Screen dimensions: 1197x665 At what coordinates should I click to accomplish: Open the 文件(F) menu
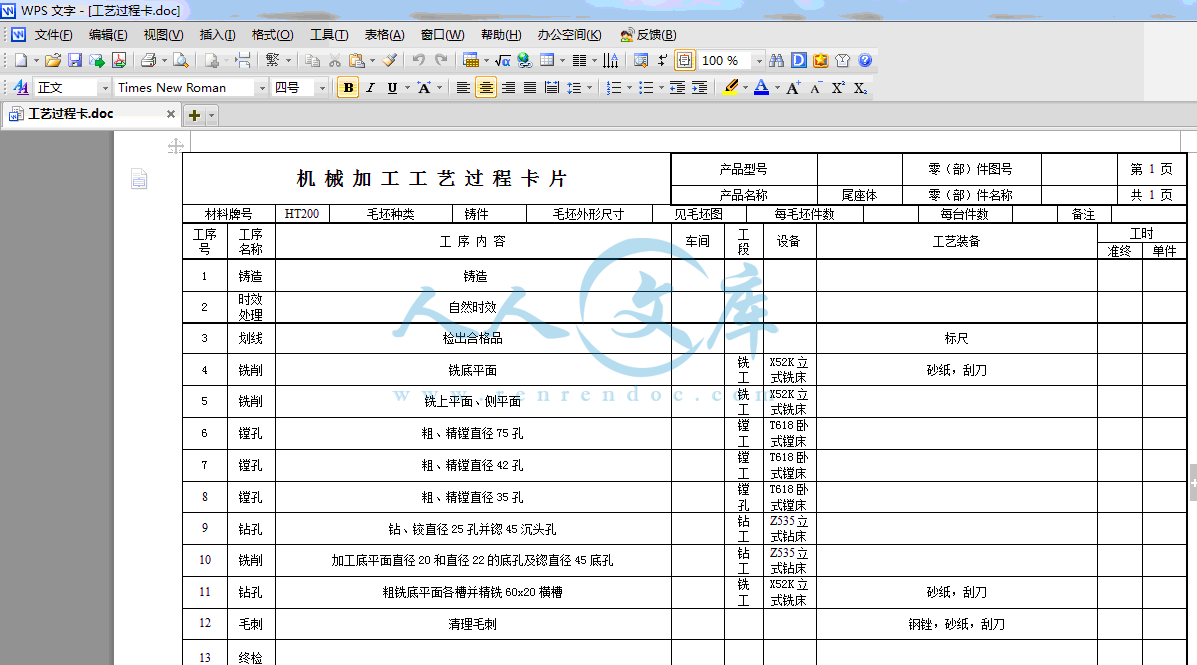point(53,34)
